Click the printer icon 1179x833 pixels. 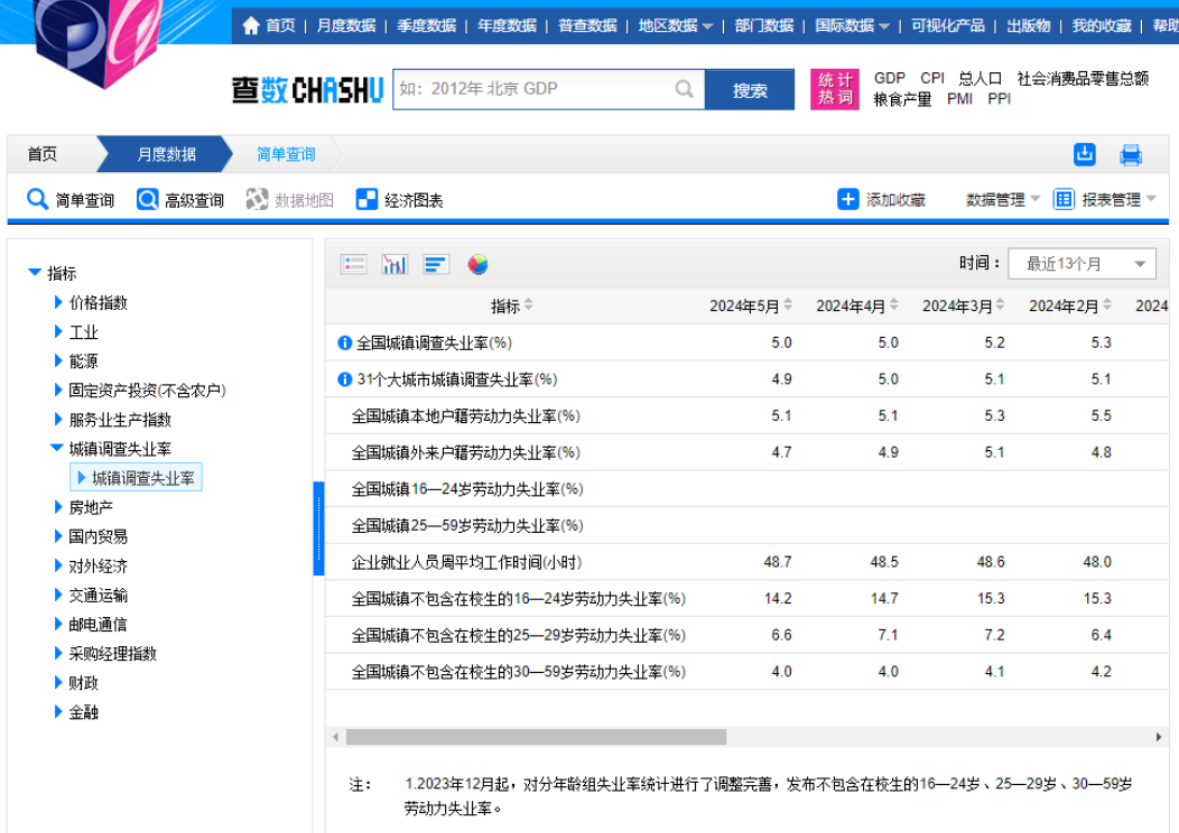(1131, 155)
